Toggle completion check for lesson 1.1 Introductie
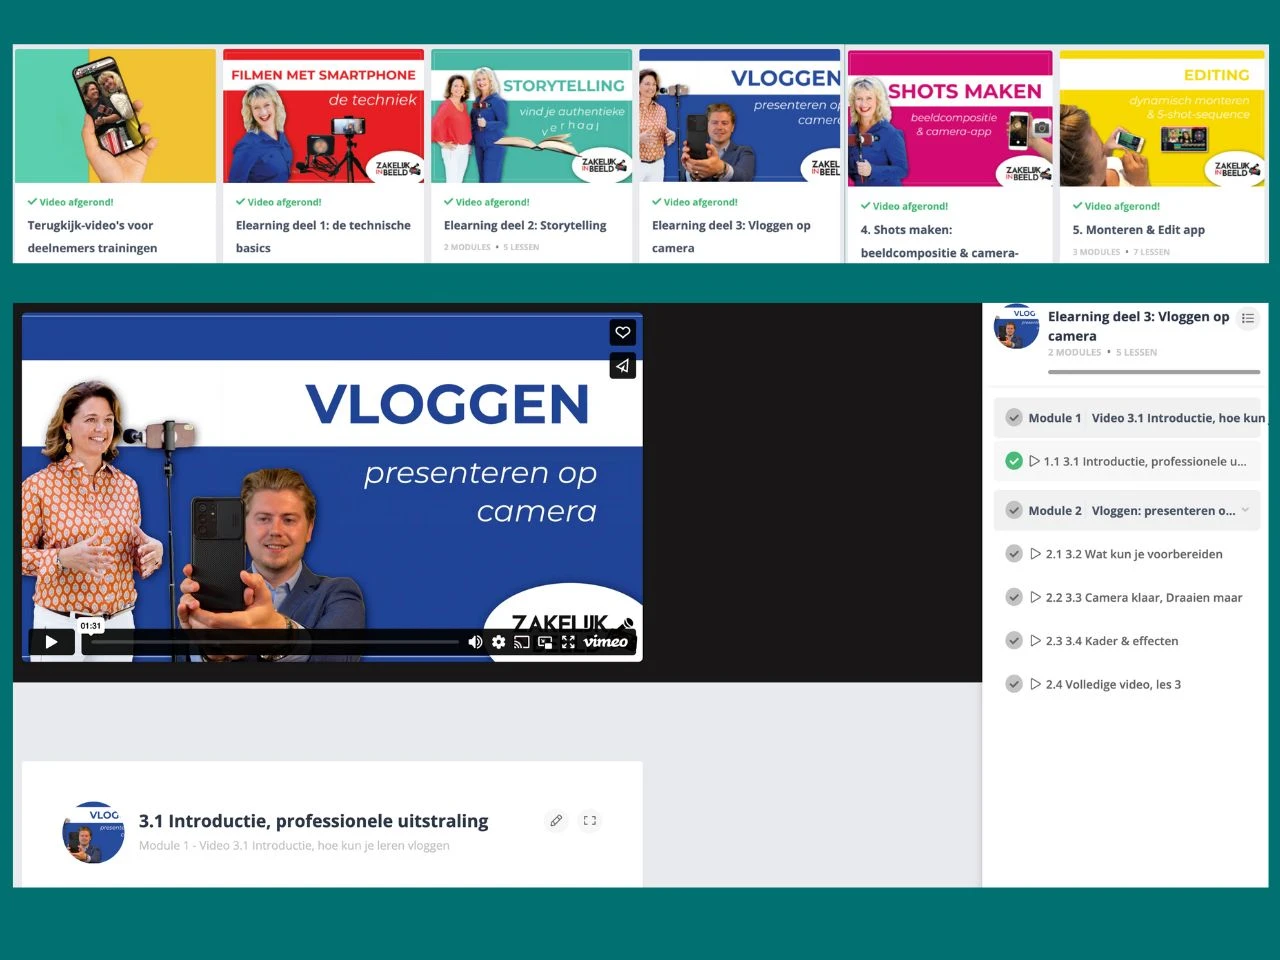The image size is (1280, 960). [1013, 461]
